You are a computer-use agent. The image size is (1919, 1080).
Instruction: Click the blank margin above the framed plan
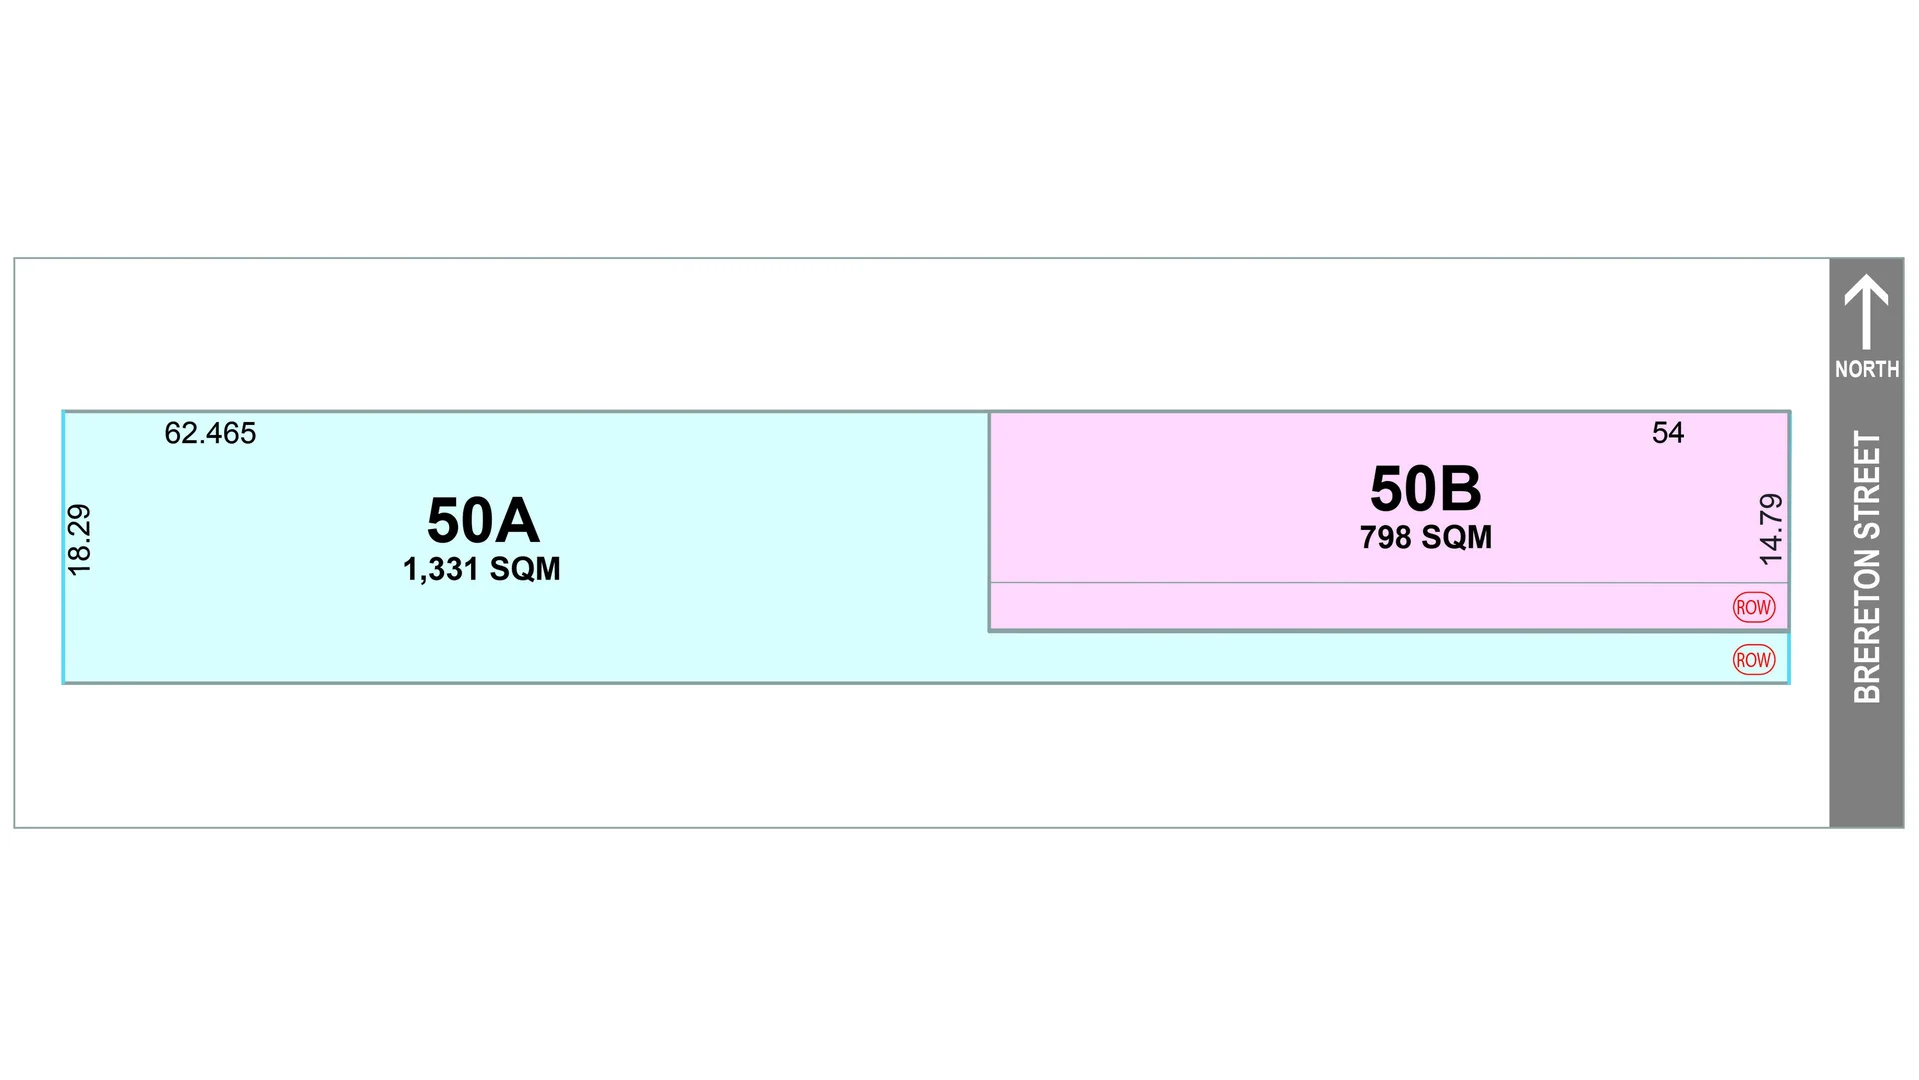900,130
